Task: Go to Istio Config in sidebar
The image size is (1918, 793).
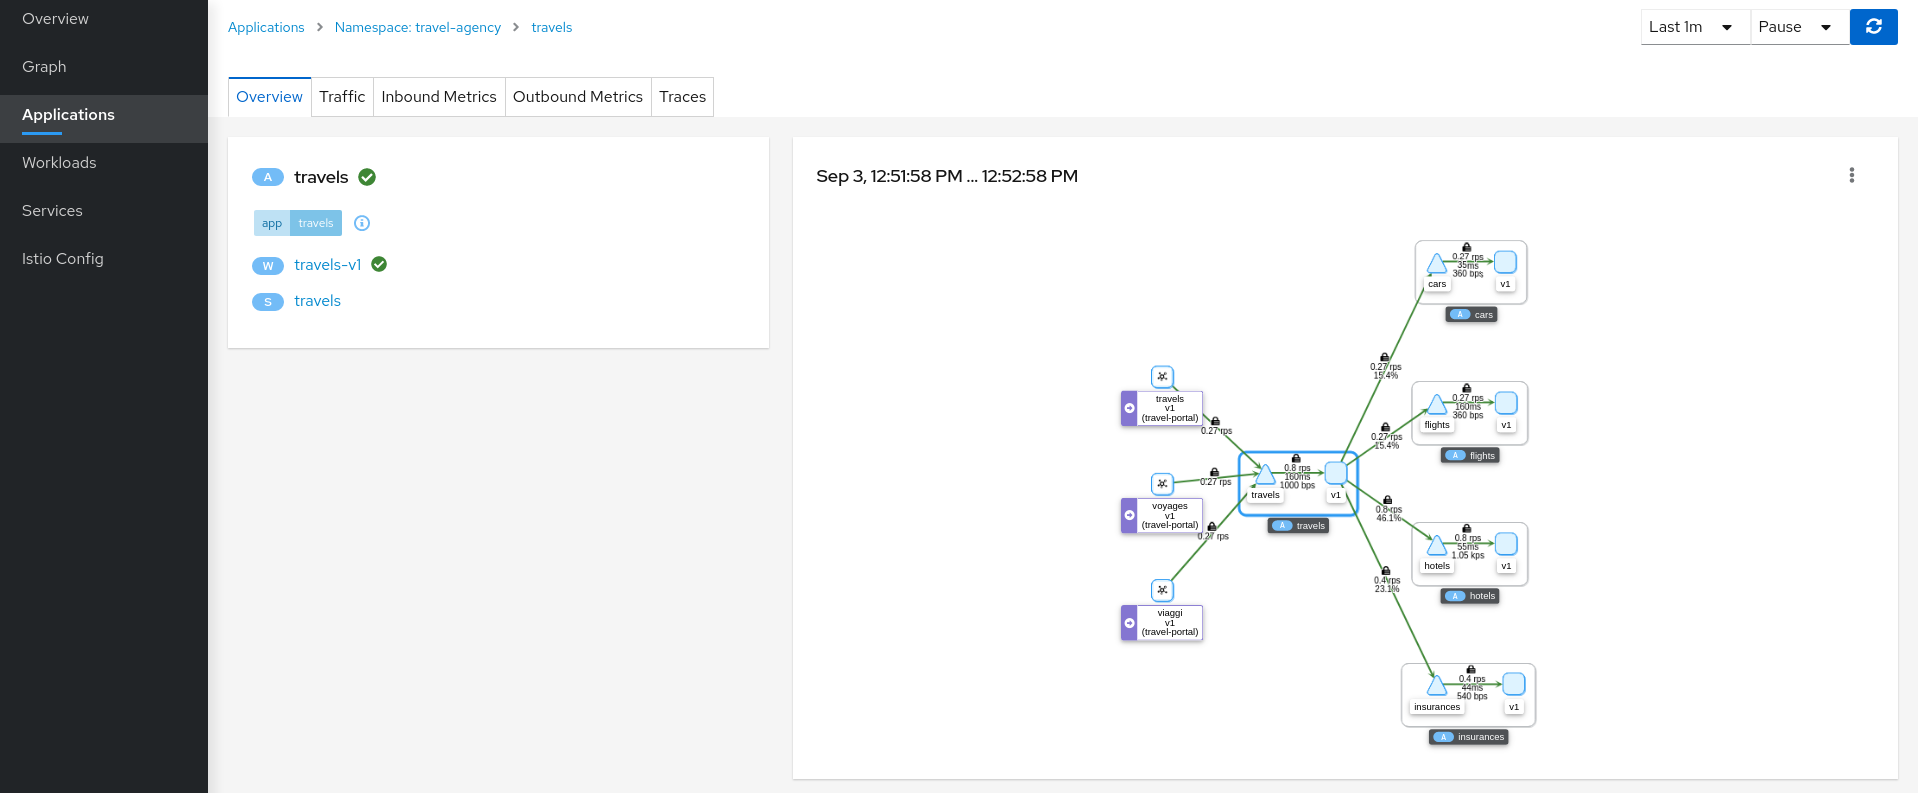Action: point(63,259)
